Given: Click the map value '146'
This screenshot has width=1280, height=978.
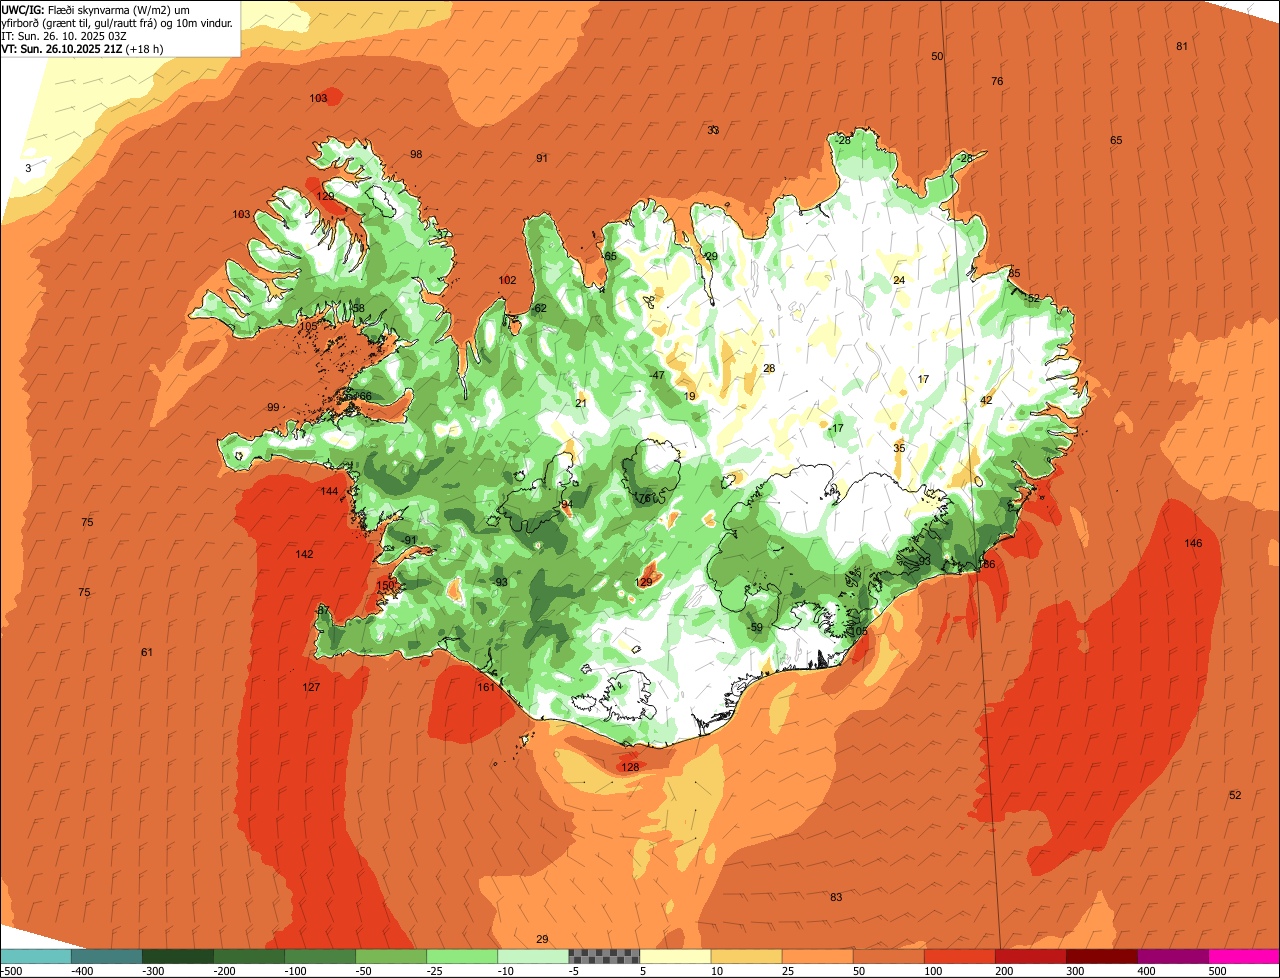Looking at the screenshot, I should pos(1193,543).
